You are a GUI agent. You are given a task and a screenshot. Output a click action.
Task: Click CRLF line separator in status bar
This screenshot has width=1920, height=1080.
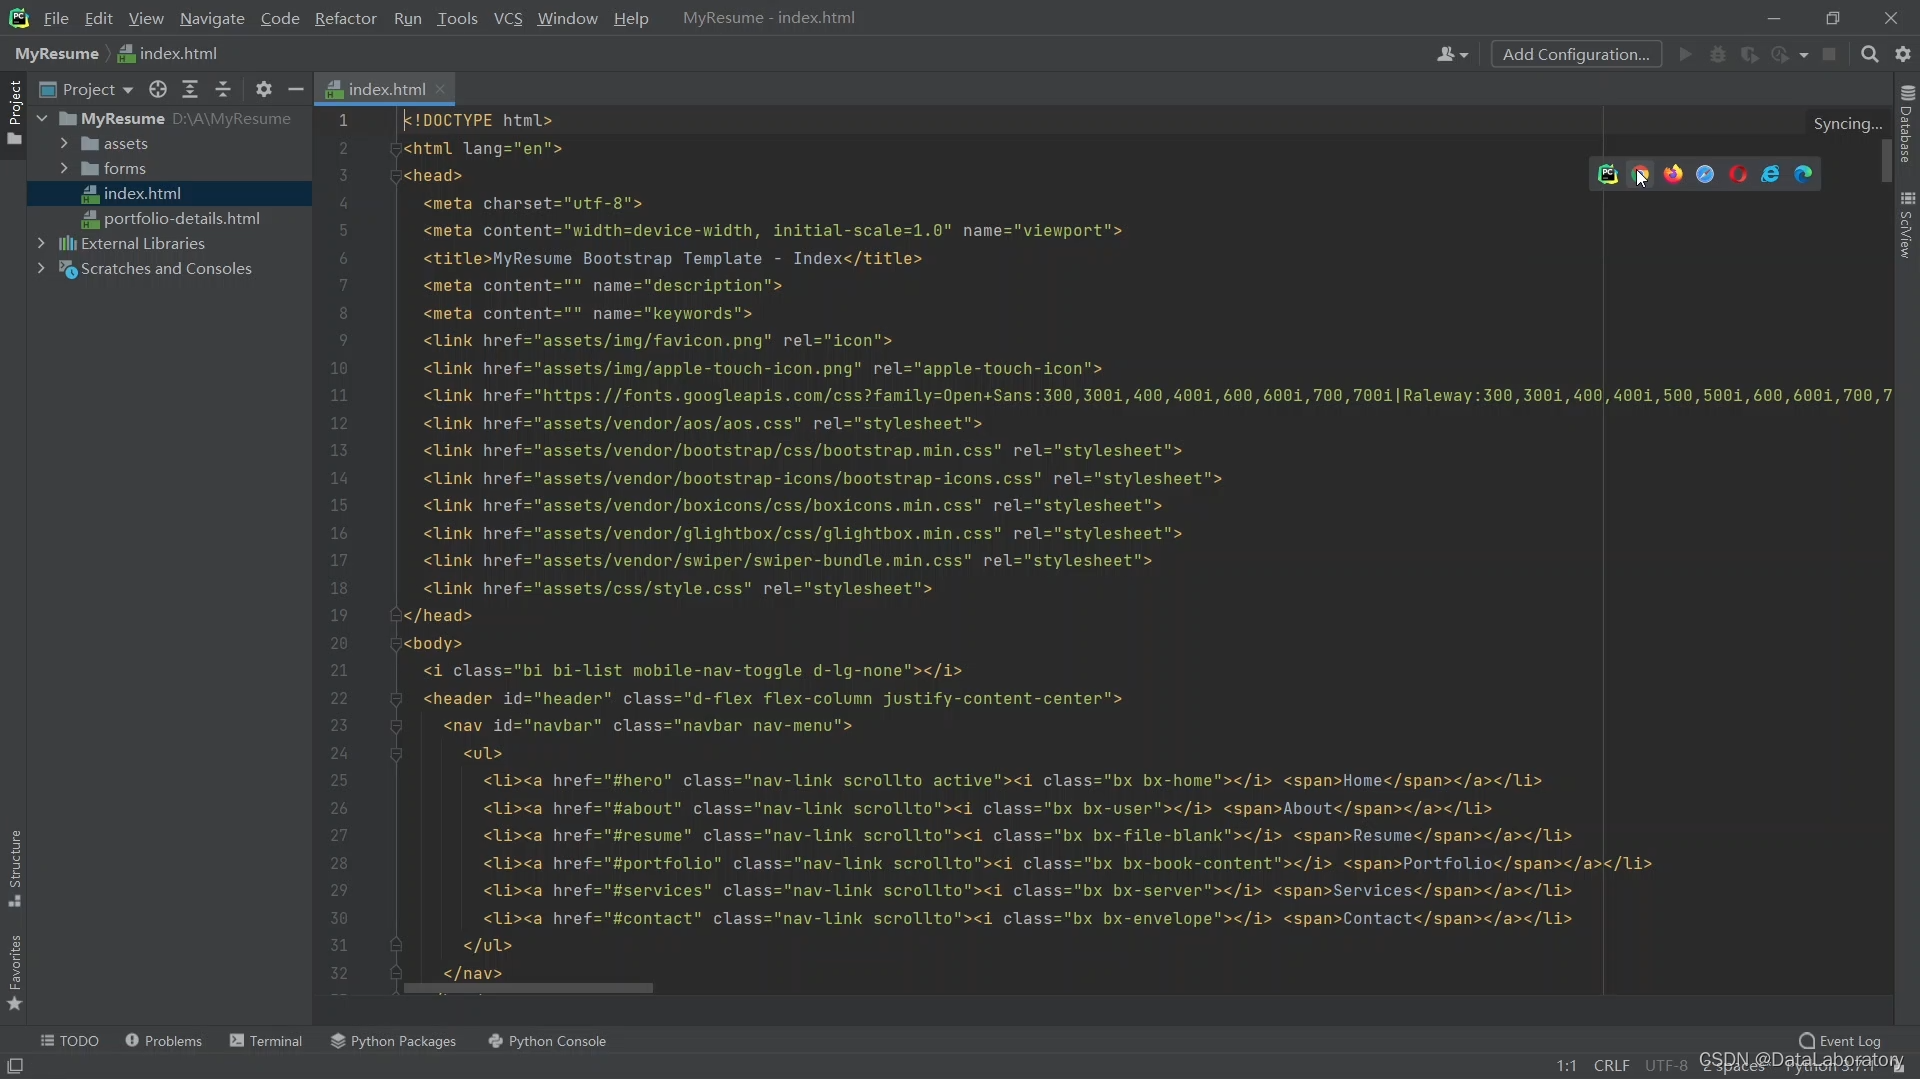[1611, 1066]
